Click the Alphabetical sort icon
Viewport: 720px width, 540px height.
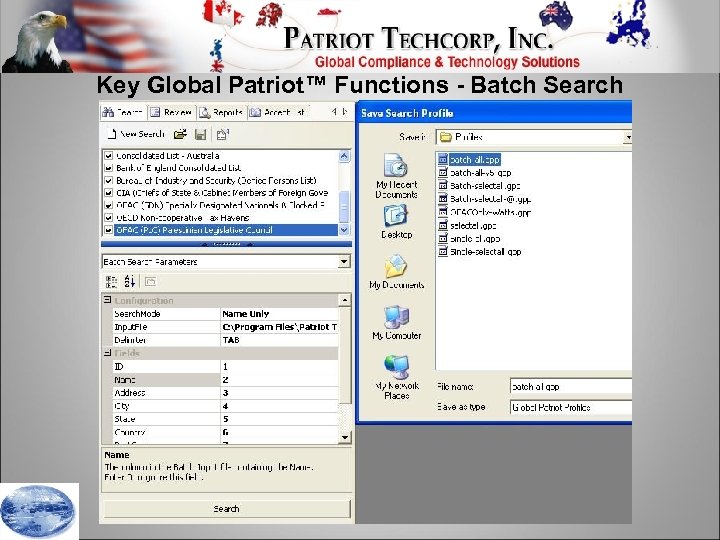[130, 281]
